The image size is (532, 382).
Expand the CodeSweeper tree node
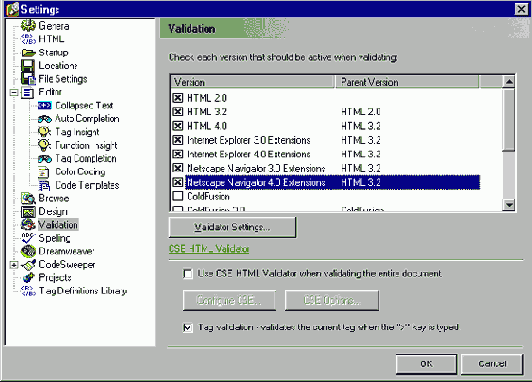coord(14,265)
